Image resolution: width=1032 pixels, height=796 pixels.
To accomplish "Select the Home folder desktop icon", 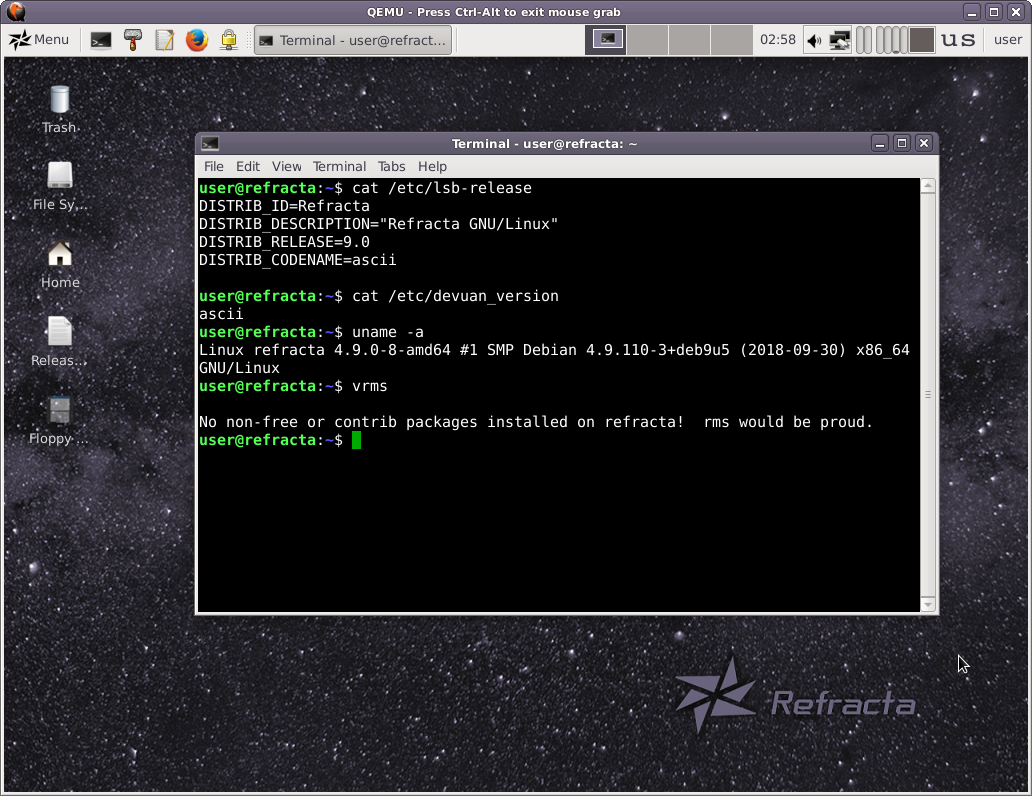I will click(x=60, y=264).
